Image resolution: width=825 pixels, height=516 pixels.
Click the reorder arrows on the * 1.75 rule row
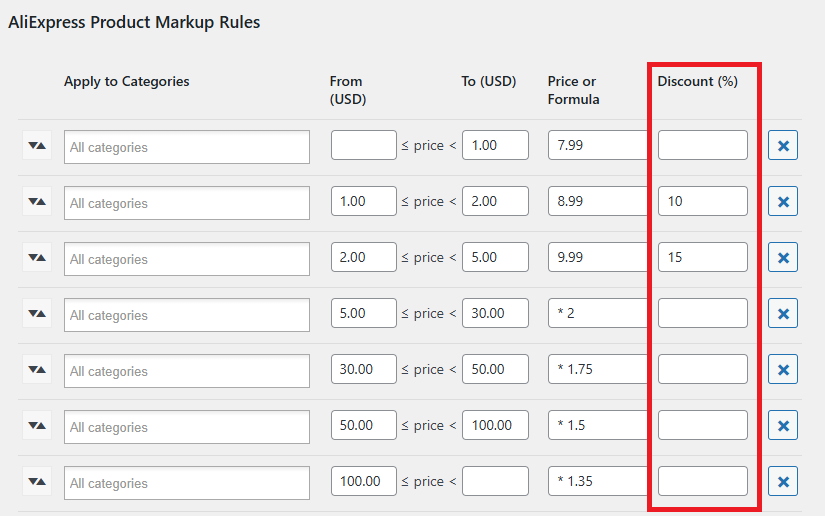coord(37,369)
